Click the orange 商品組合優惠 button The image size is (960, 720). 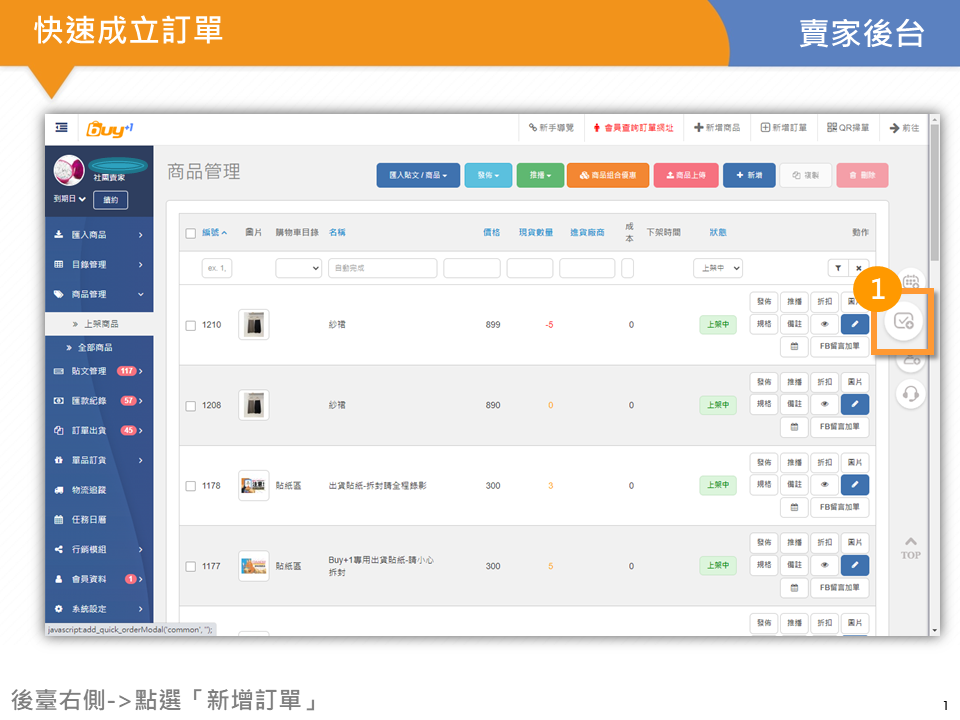[x=608, y=175]
